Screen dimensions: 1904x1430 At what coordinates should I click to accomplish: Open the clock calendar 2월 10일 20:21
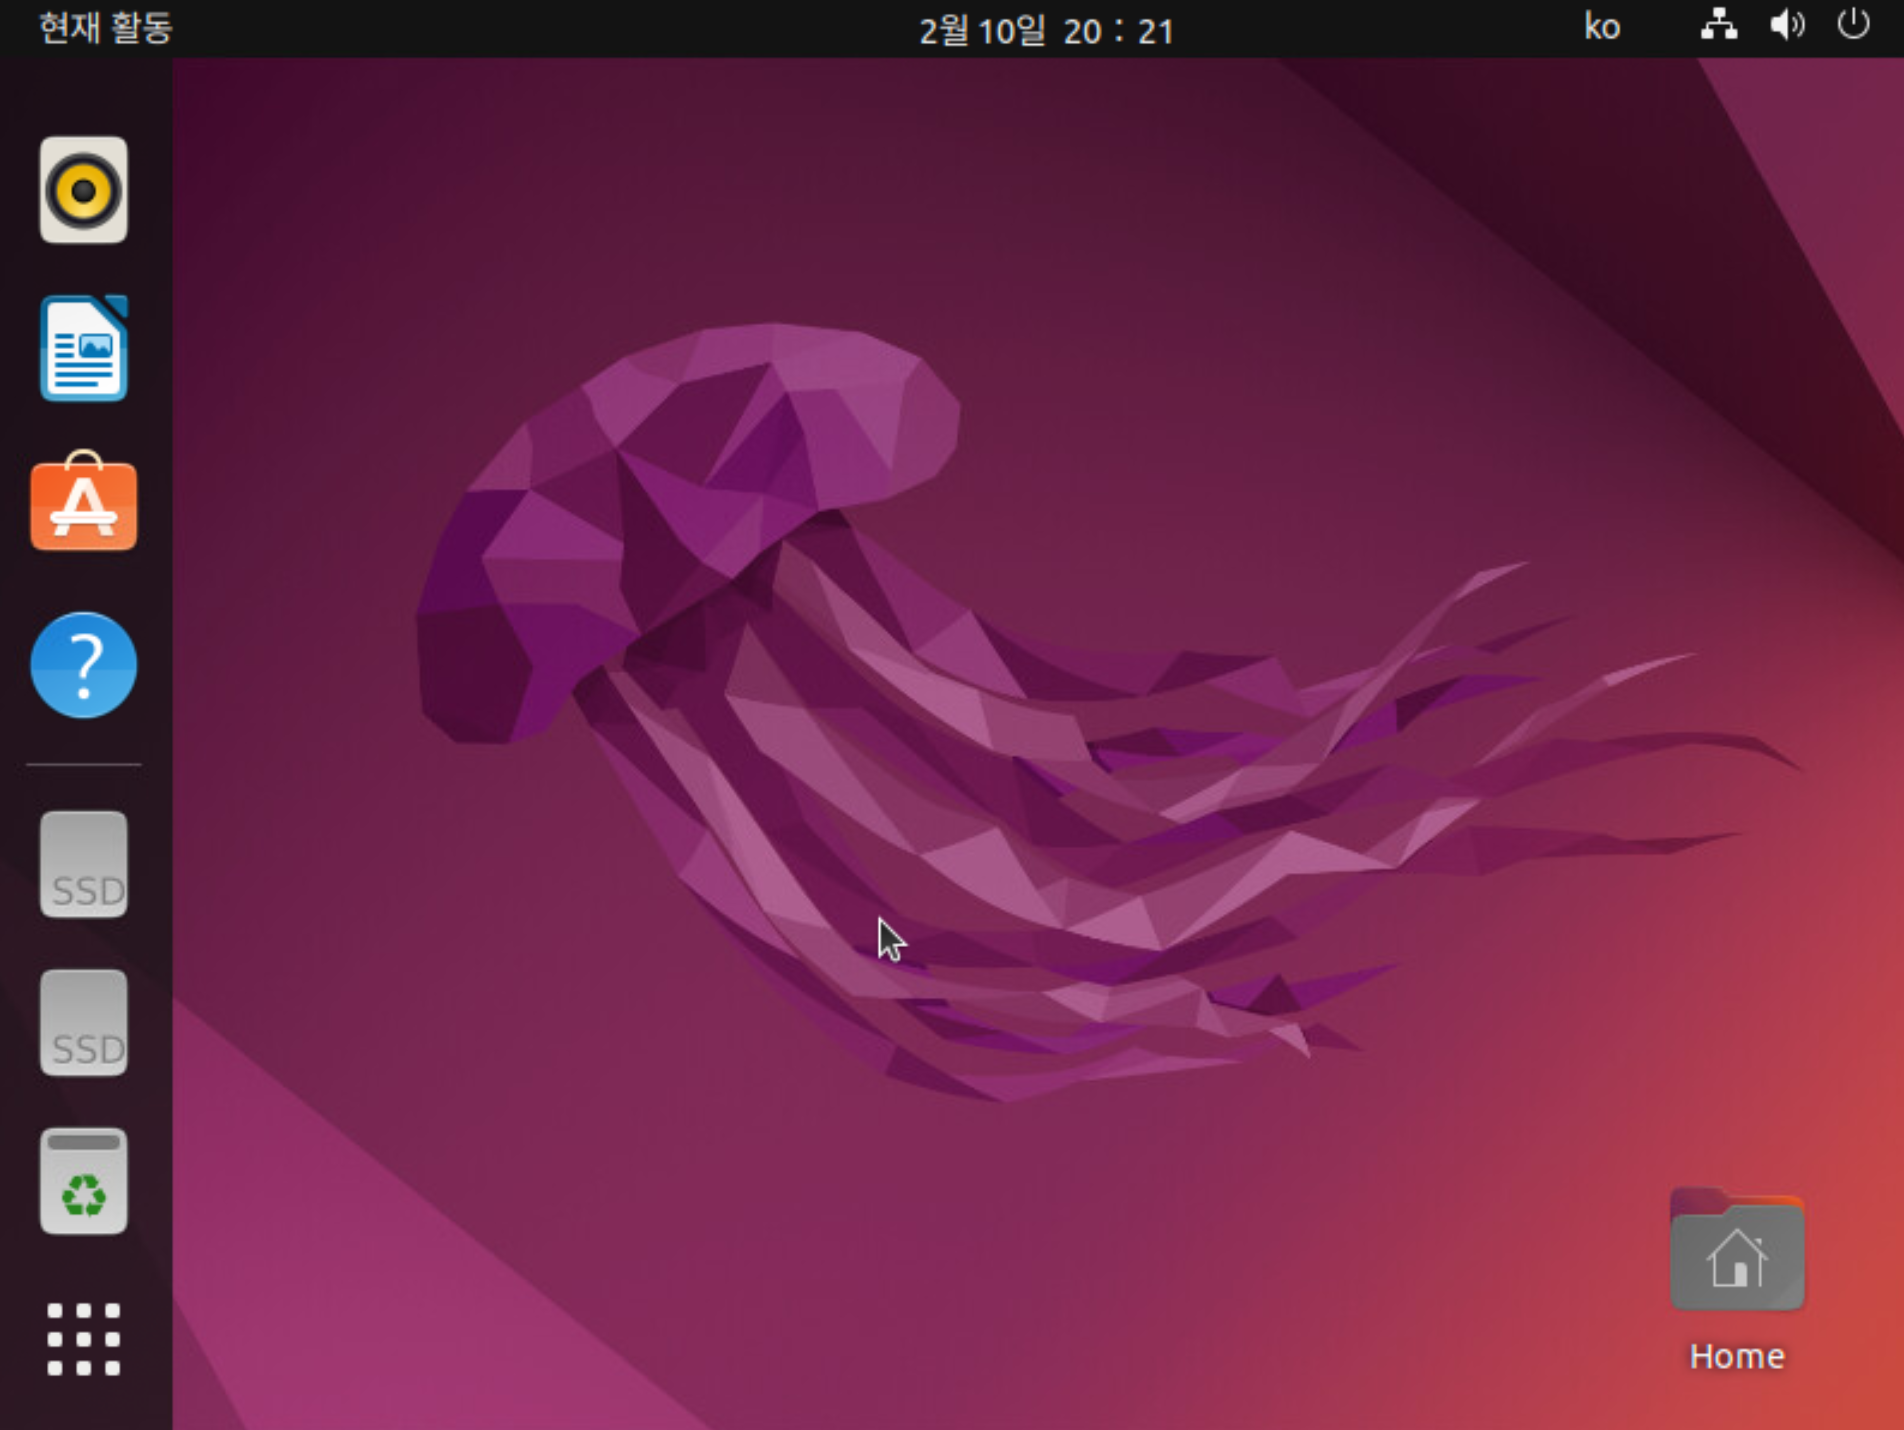point(1046,30)
